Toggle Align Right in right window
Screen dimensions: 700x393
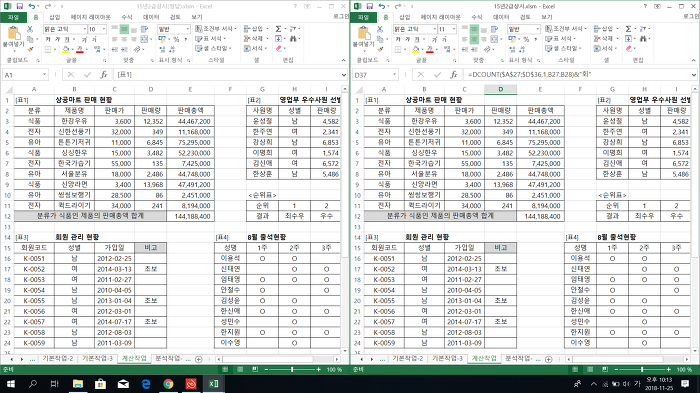coord(484,39)
